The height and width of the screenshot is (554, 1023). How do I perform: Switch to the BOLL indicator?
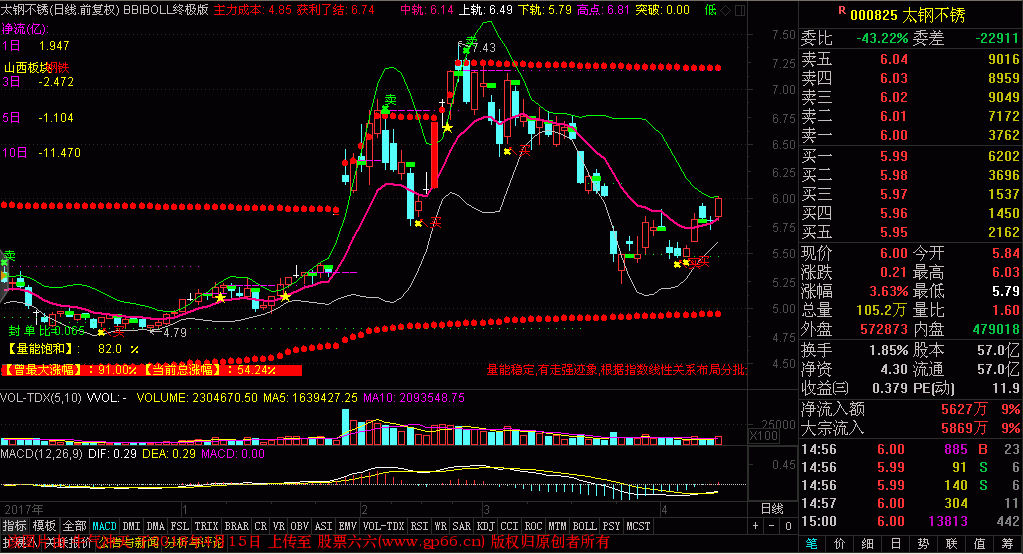(x=585, y=526)
